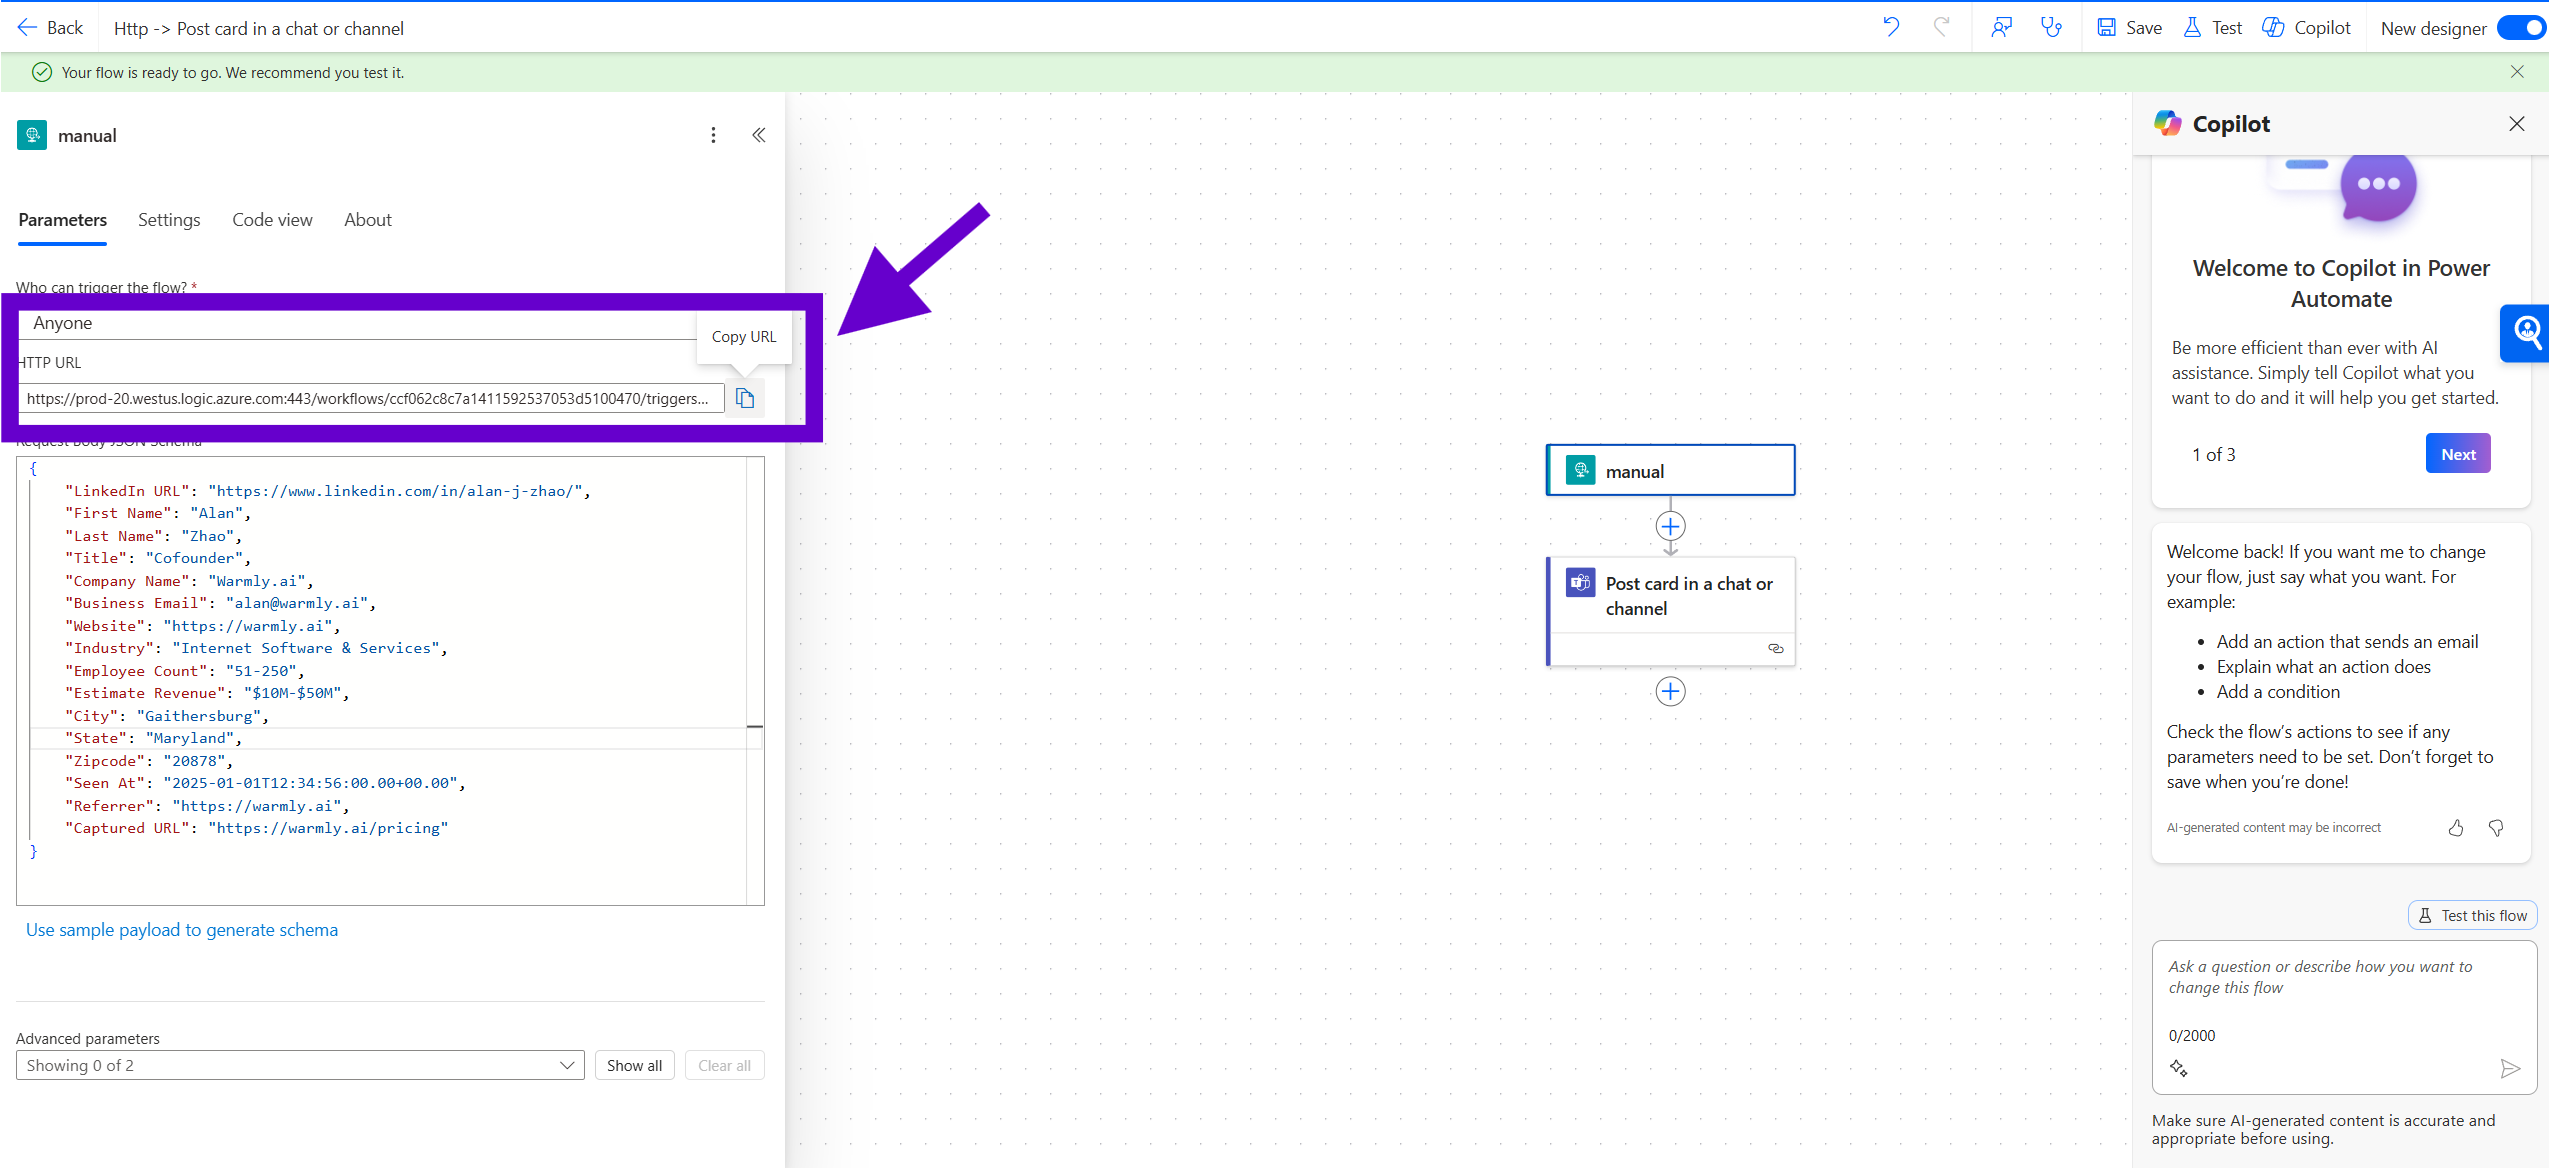Open the flow checker stethoscope icon
This screenshot has height=1168, width=2549.
(2051, 27)
